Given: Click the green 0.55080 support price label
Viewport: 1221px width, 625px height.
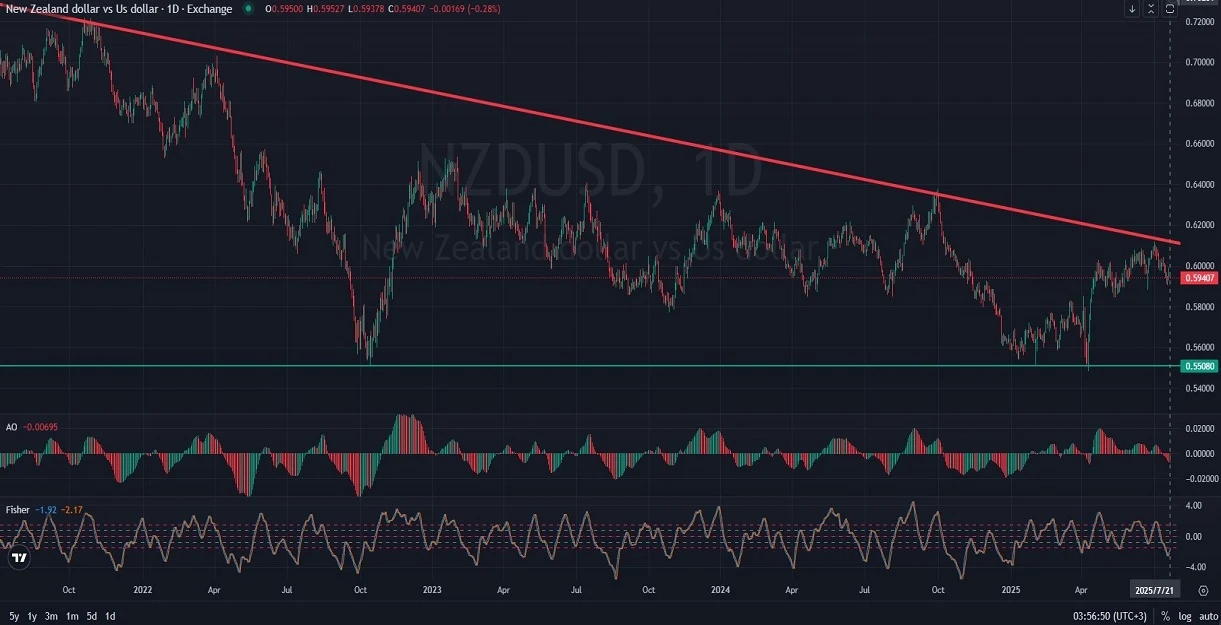Looking at the screenshot, I should coord(1200,367).
